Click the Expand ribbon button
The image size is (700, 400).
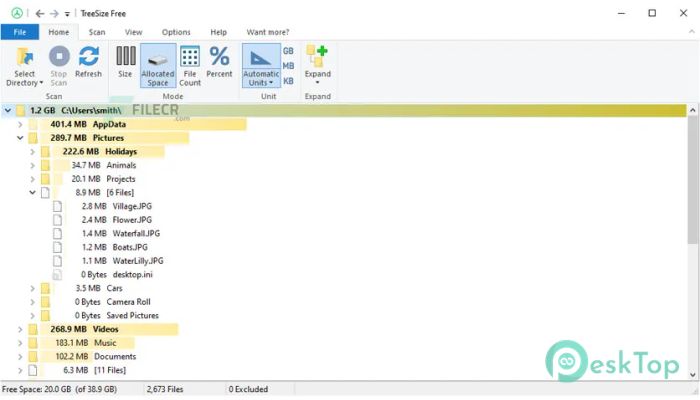317,65
